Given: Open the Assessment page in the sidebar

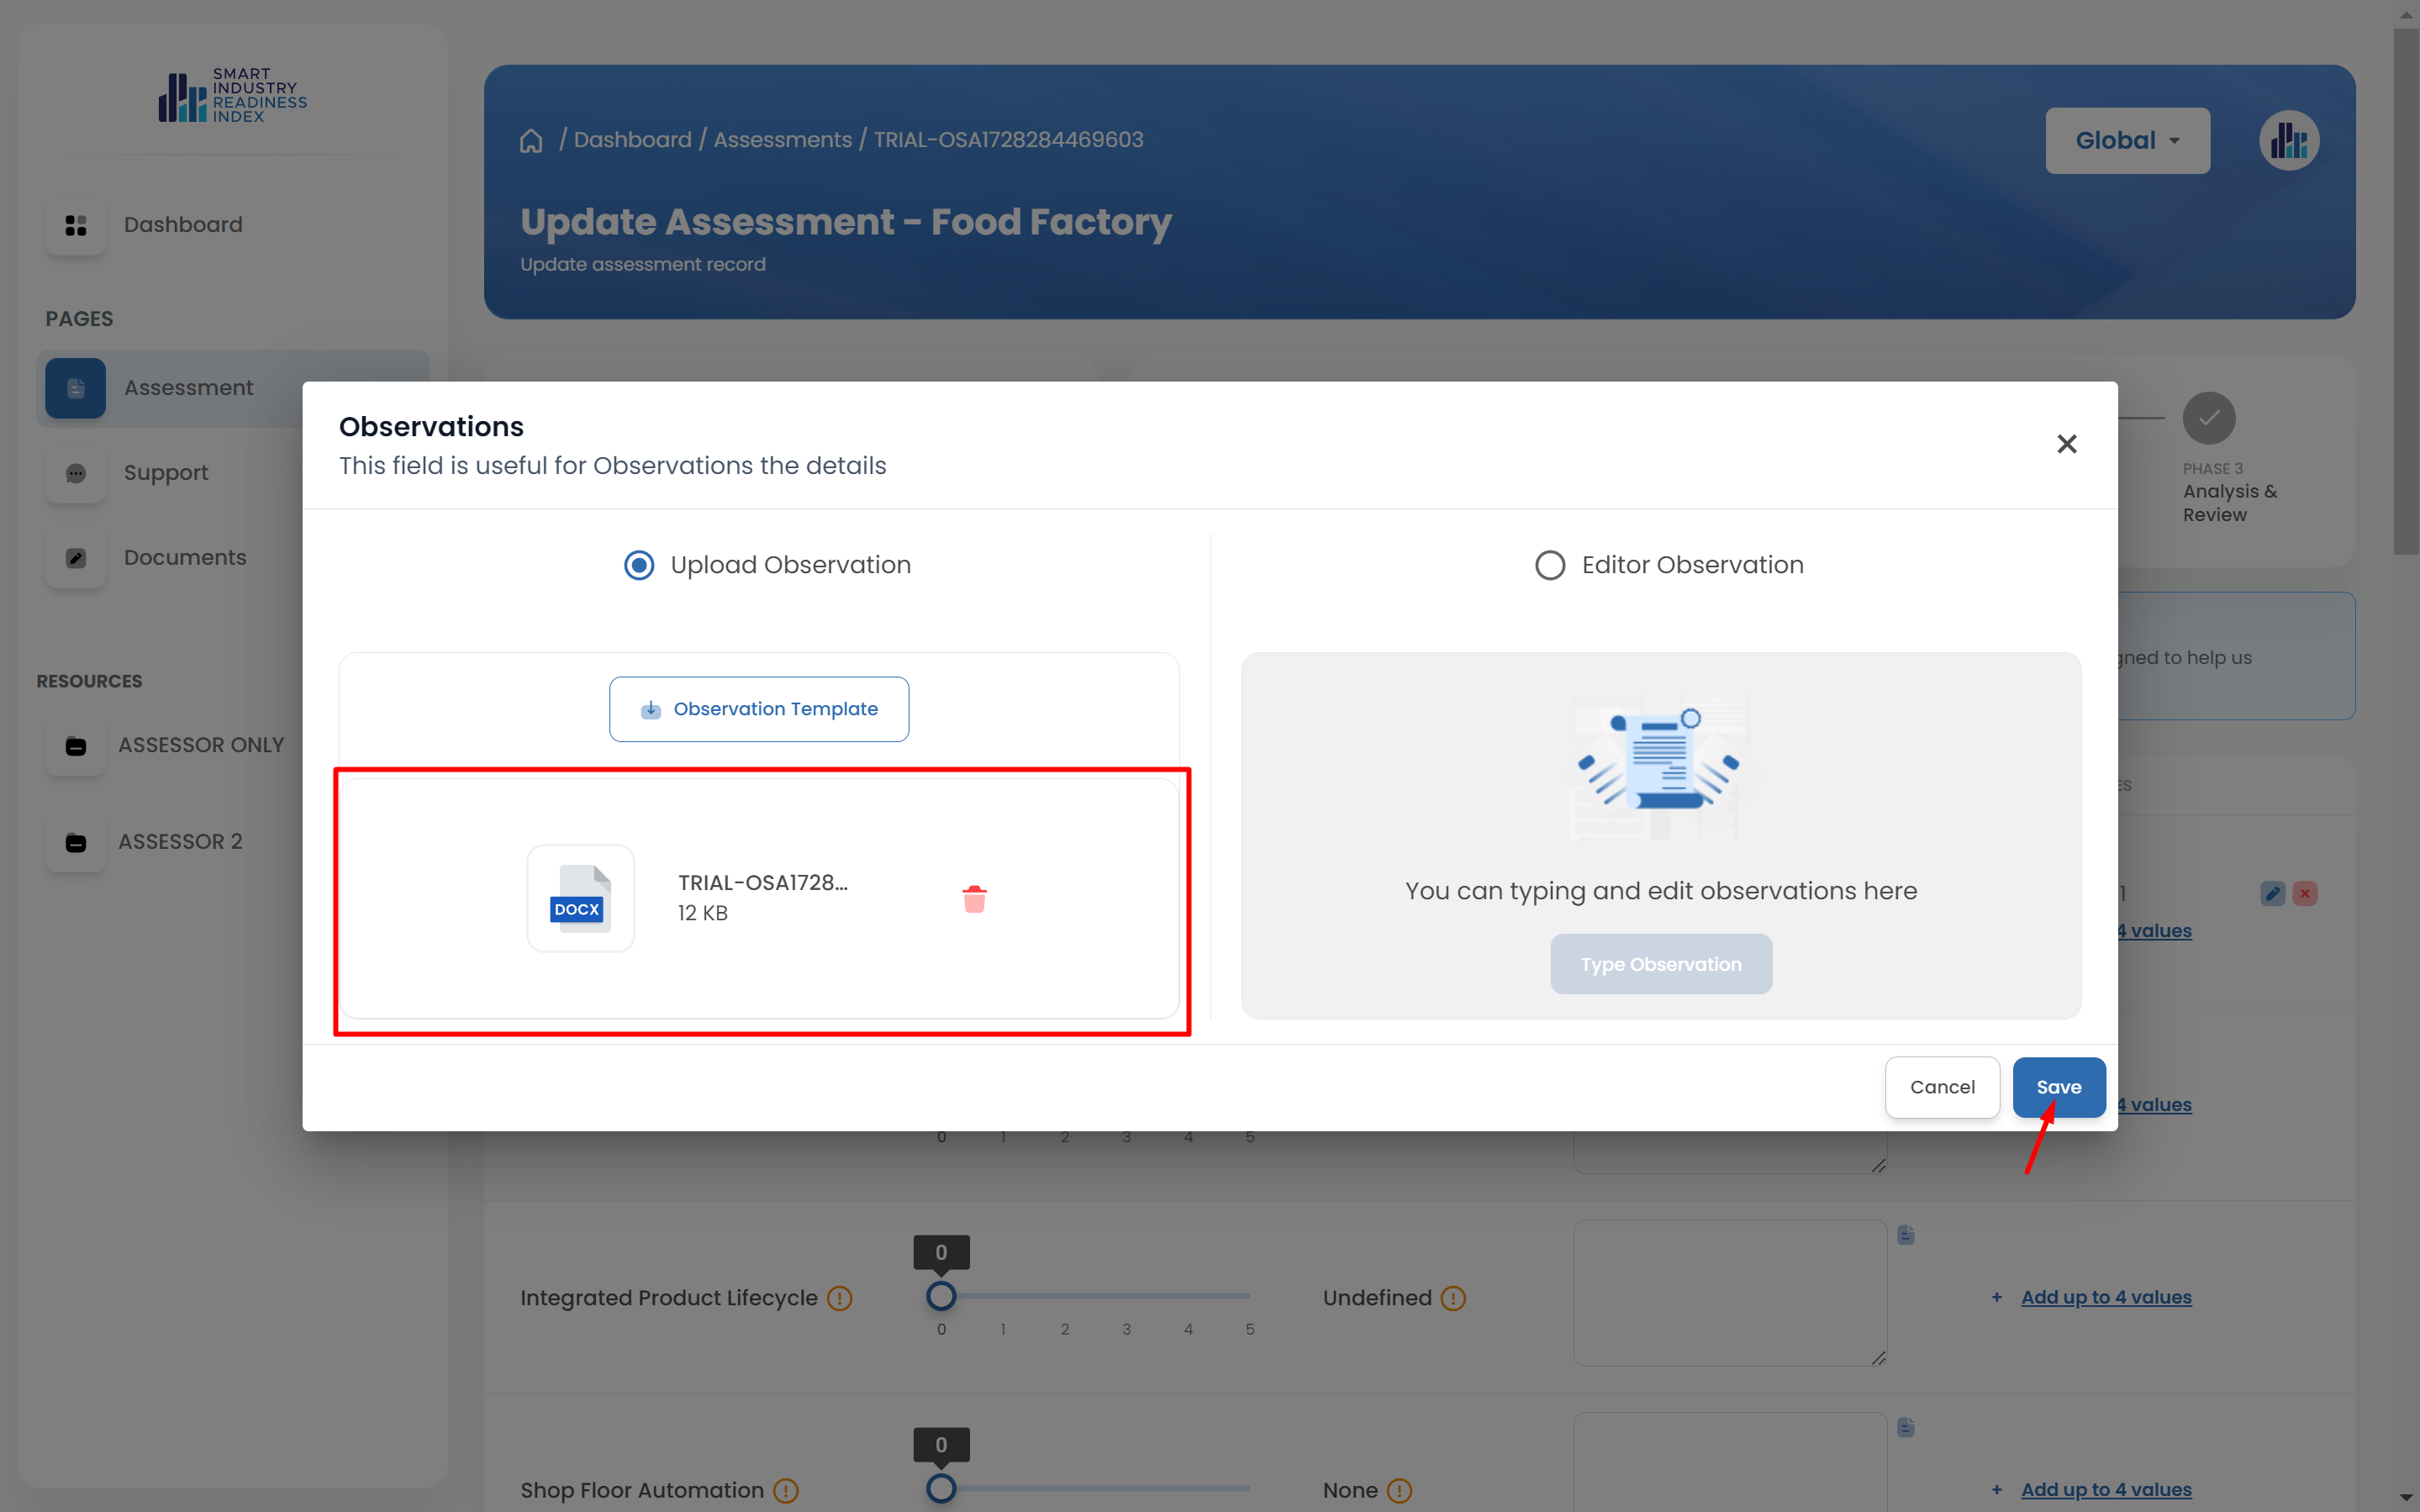Looking at the screenshot, I should coord(188,388).
